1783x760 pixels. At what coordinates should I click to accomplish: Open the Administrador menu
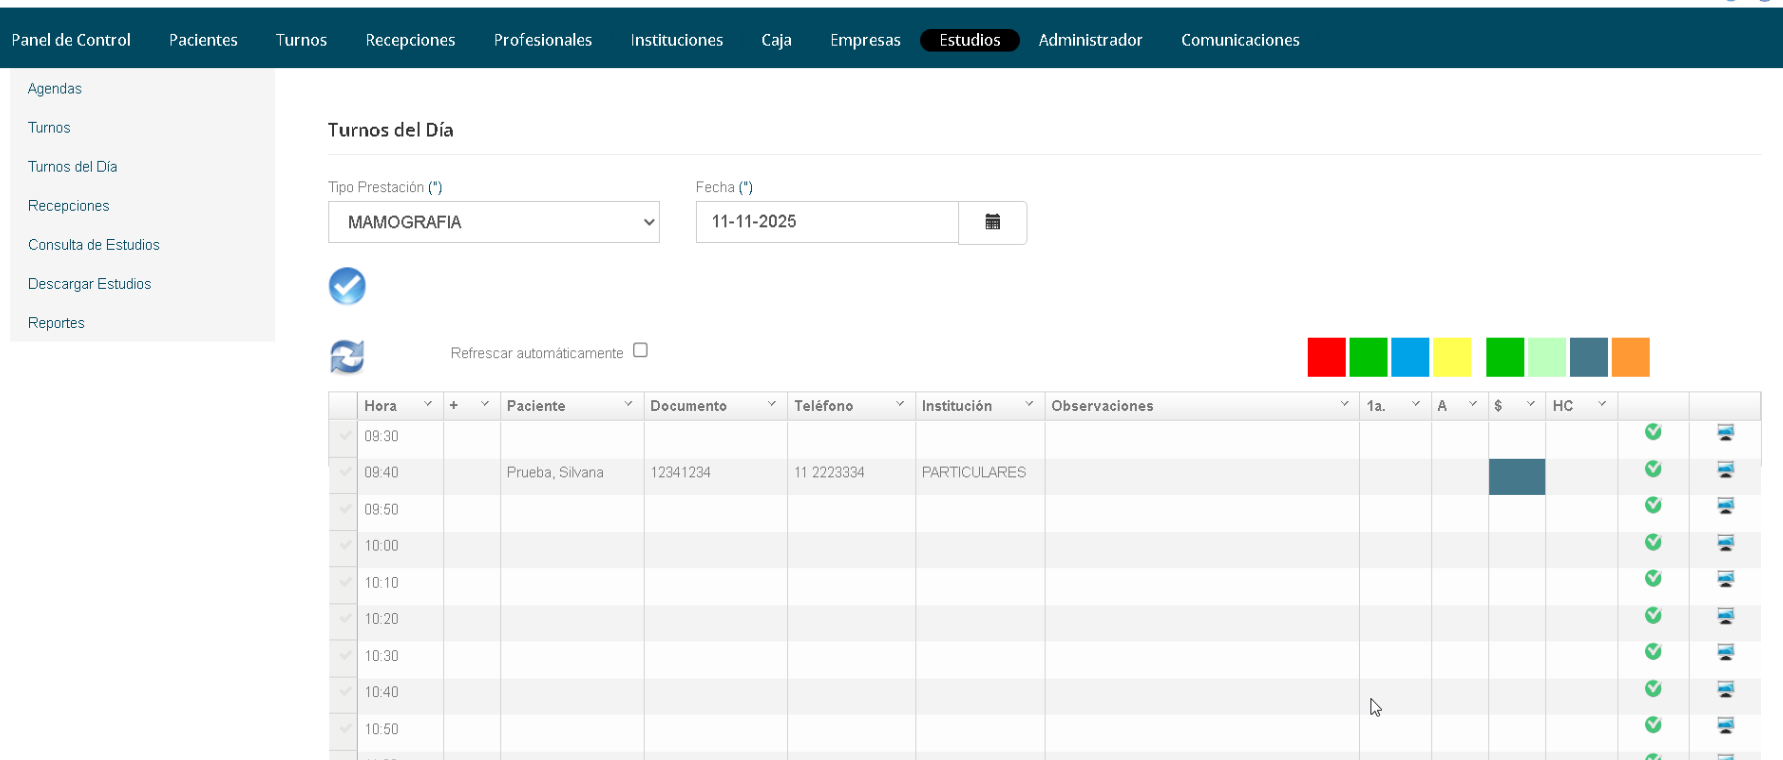pos(1090,40)
